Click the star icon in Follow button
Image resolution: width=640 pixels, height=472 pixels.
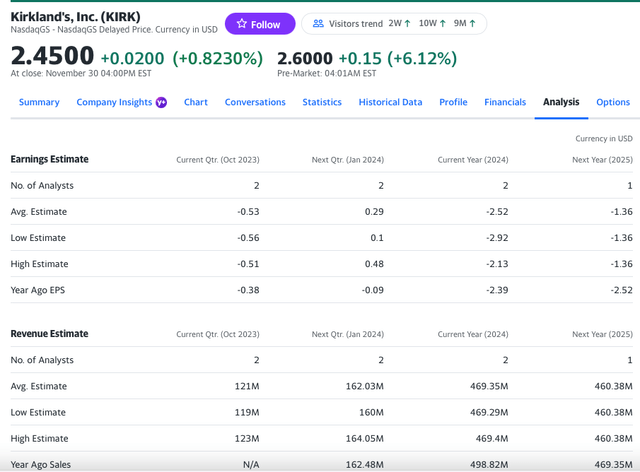(x=242, y=24)
